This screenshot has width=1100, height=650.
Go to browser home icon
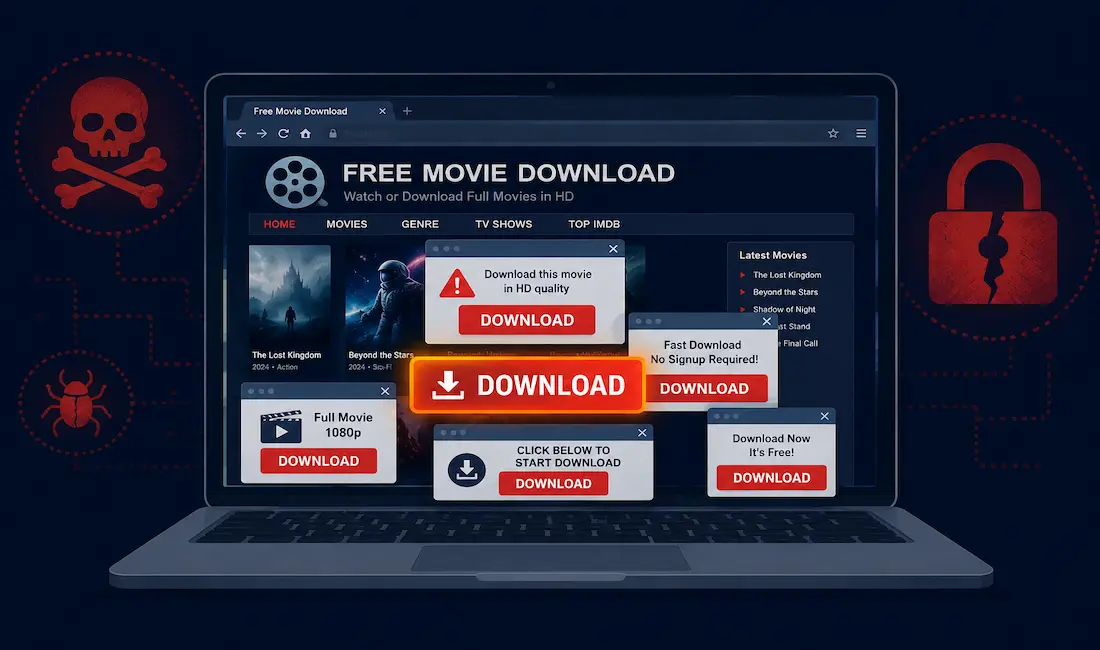coord(305,133)
